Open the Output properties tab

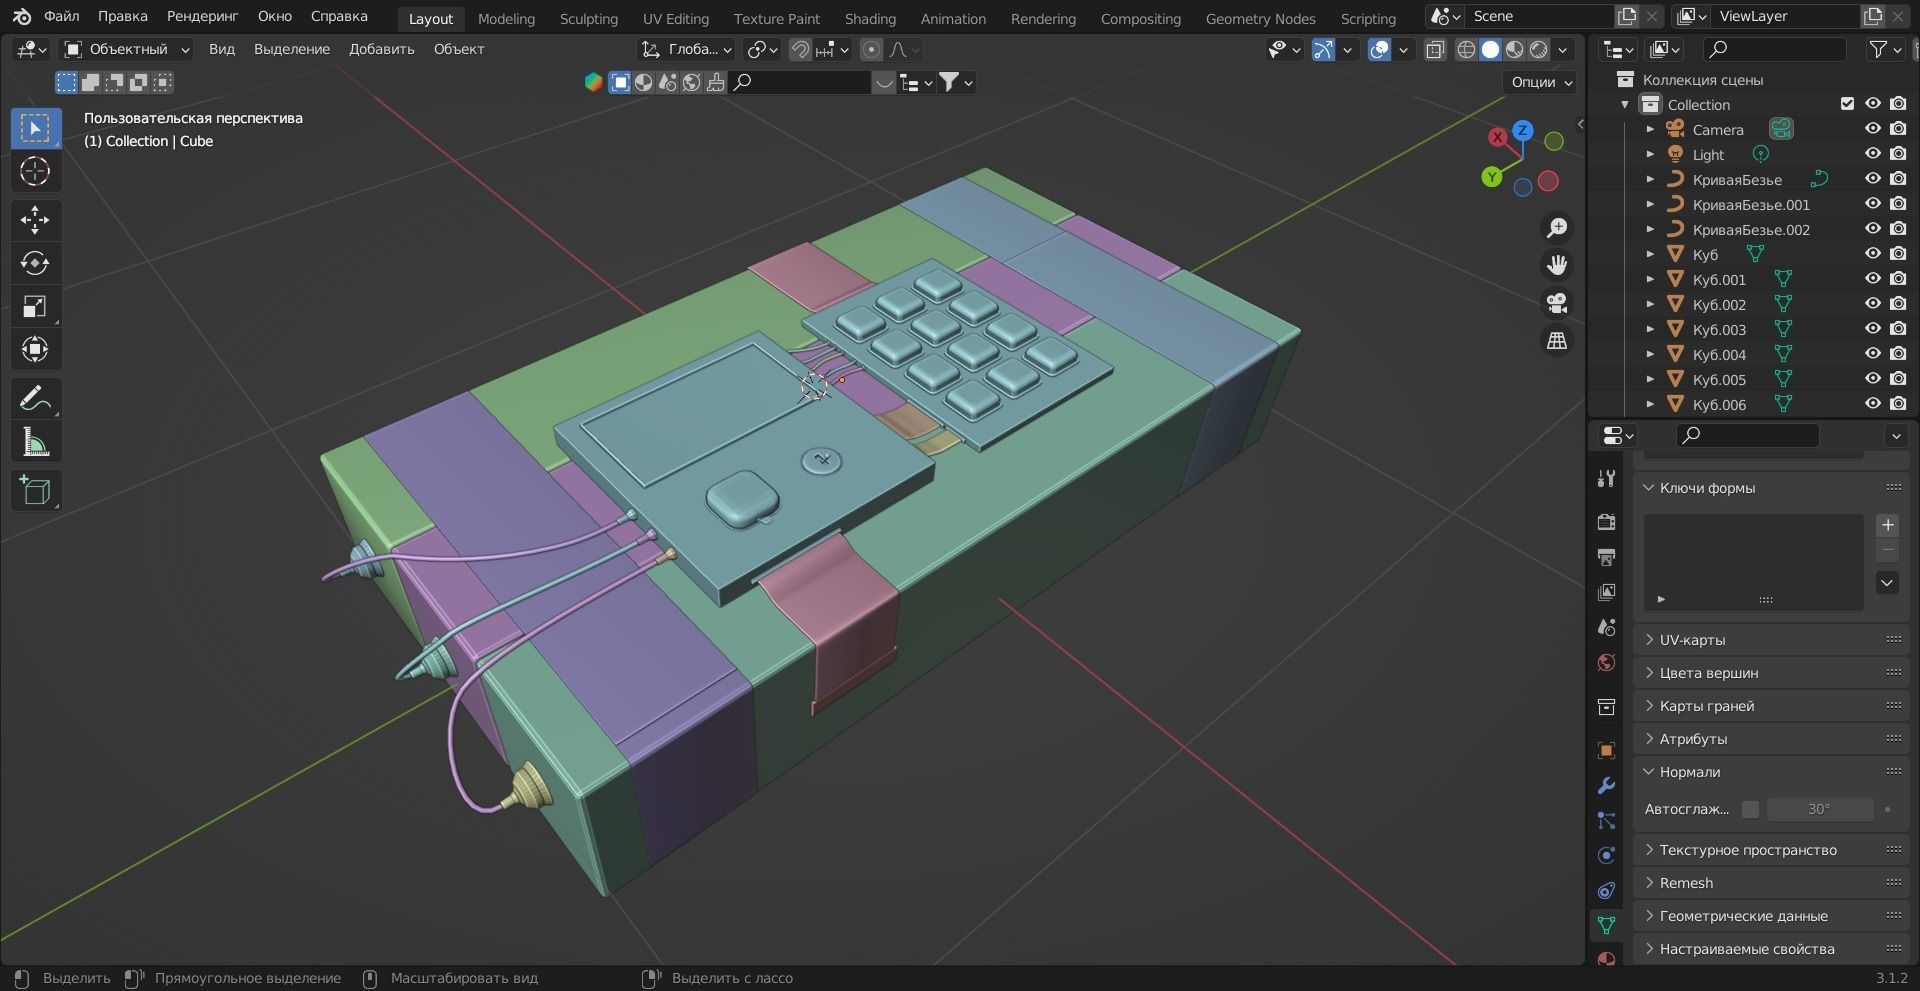[1606, 557]
